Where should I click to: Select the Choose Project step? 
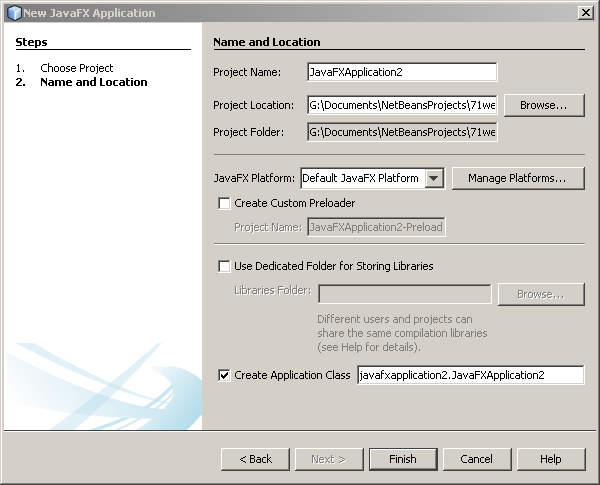[77, 68]
